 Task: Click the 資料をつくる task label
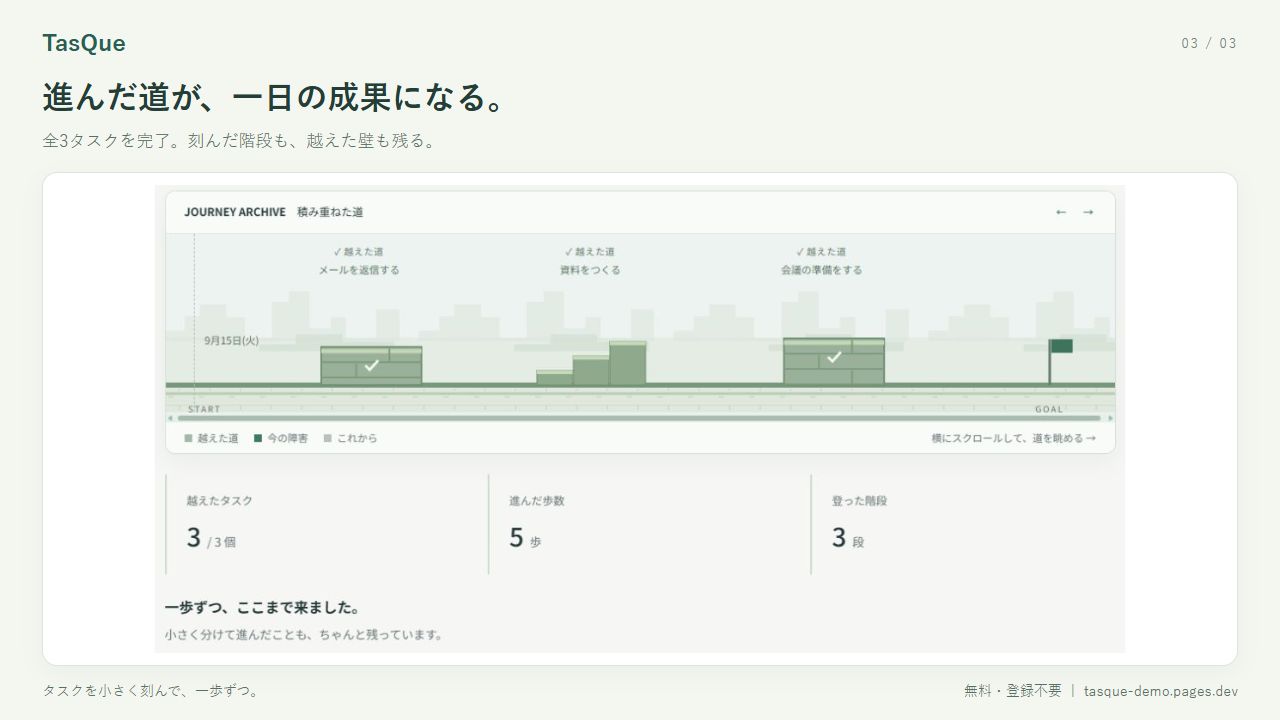[590, 270]
